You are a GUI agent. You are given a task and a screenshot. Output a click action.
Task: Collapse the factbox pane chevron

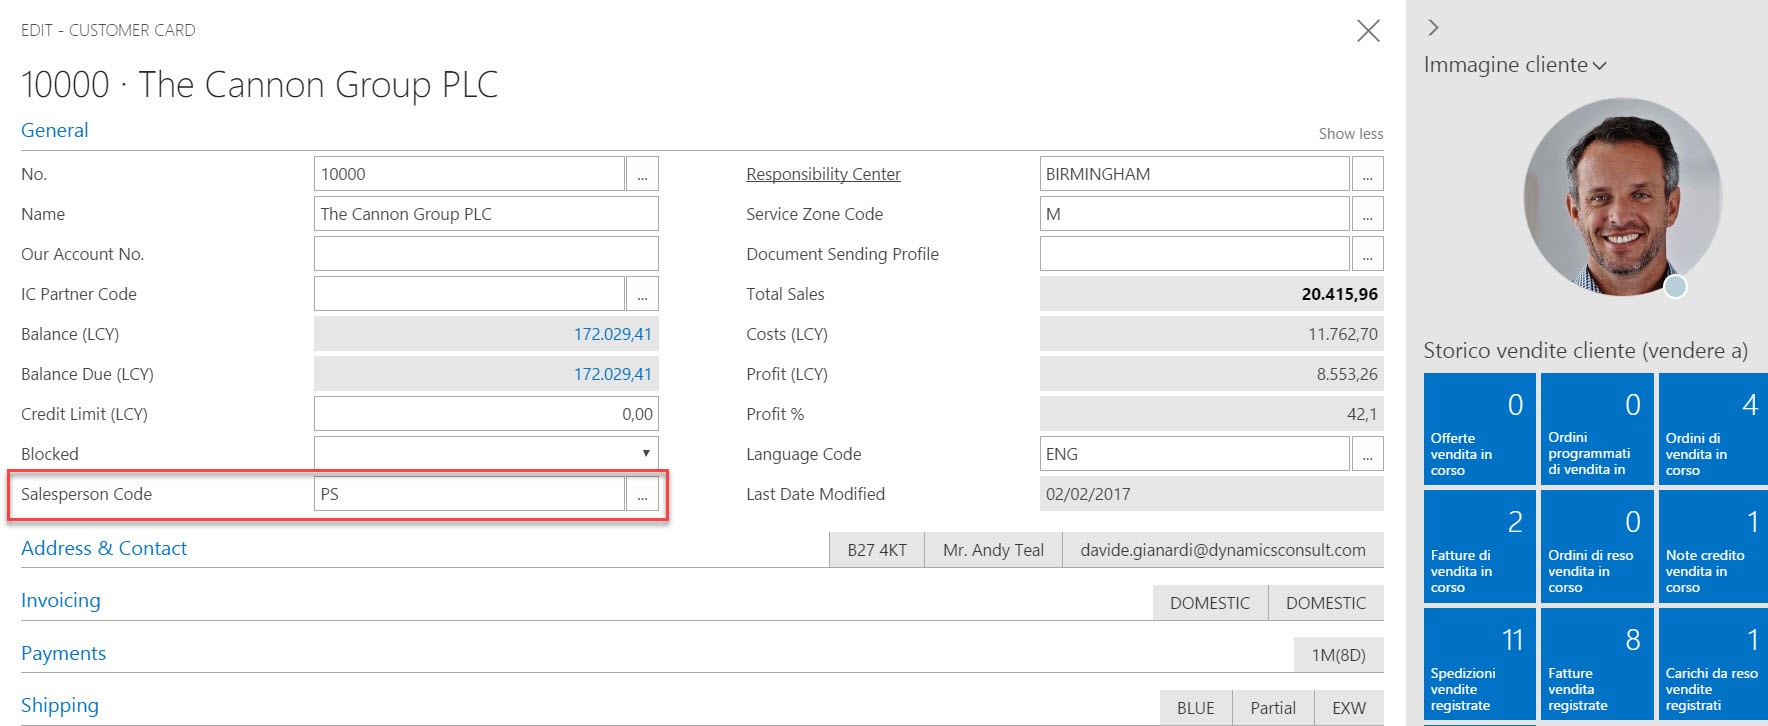1433,28
